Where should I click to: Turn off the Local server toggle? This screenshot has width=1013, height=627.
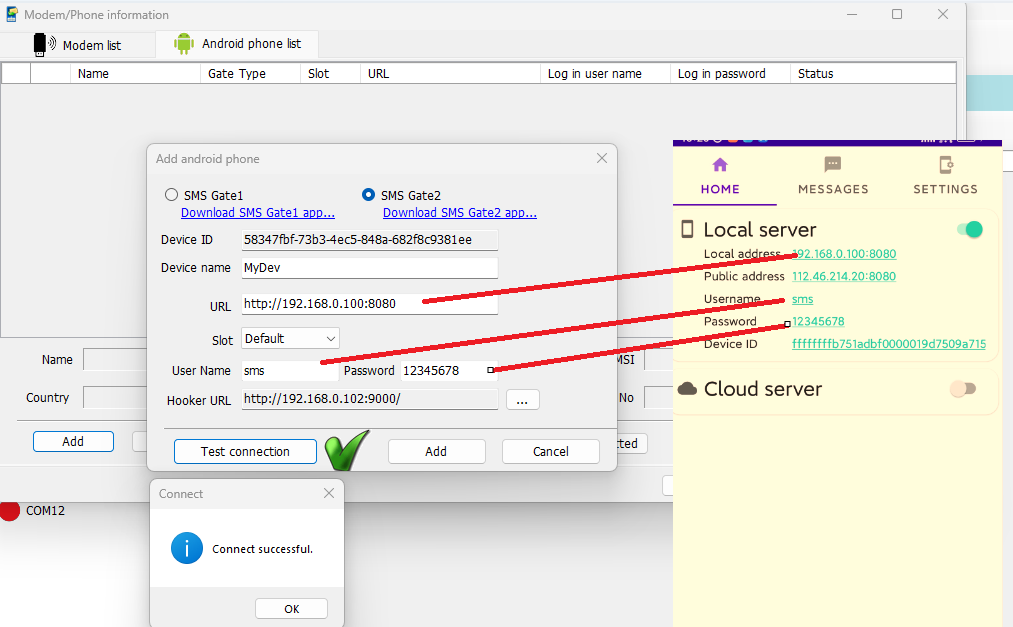coord(969,230)
